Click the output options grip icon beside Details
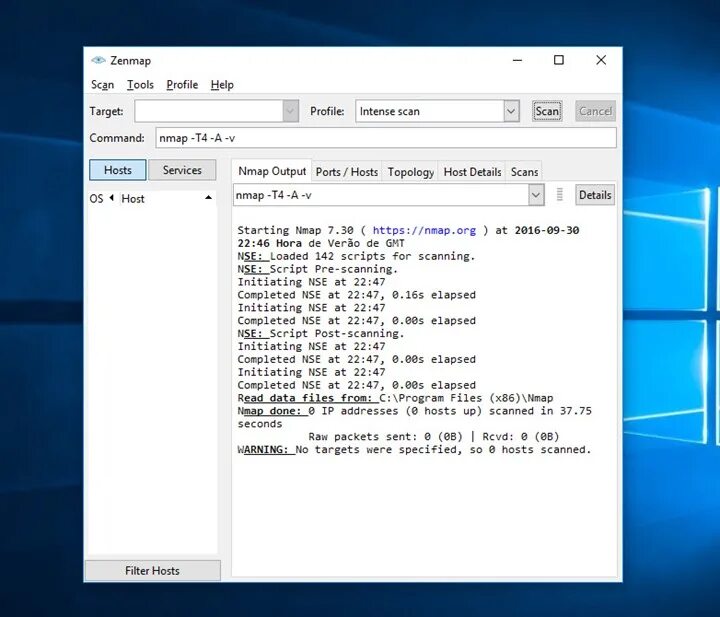This screenshot has height=617, width=720. [x=559, y=195]
